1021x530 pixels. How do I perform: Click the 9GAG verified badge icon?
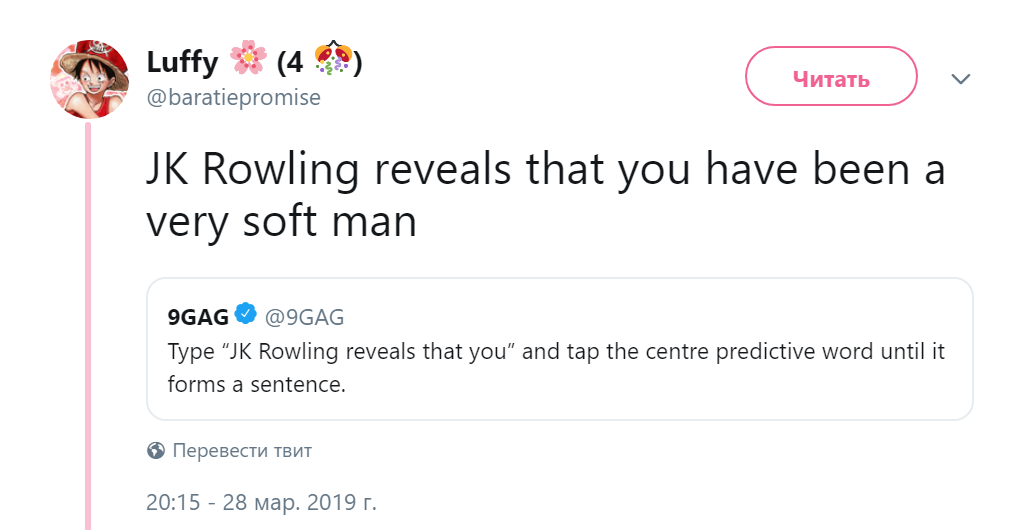(x=245, y=314)
